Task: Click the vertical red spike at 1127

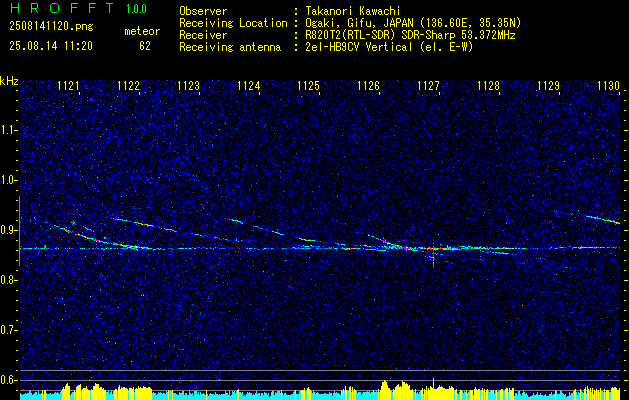Action: 433,257
